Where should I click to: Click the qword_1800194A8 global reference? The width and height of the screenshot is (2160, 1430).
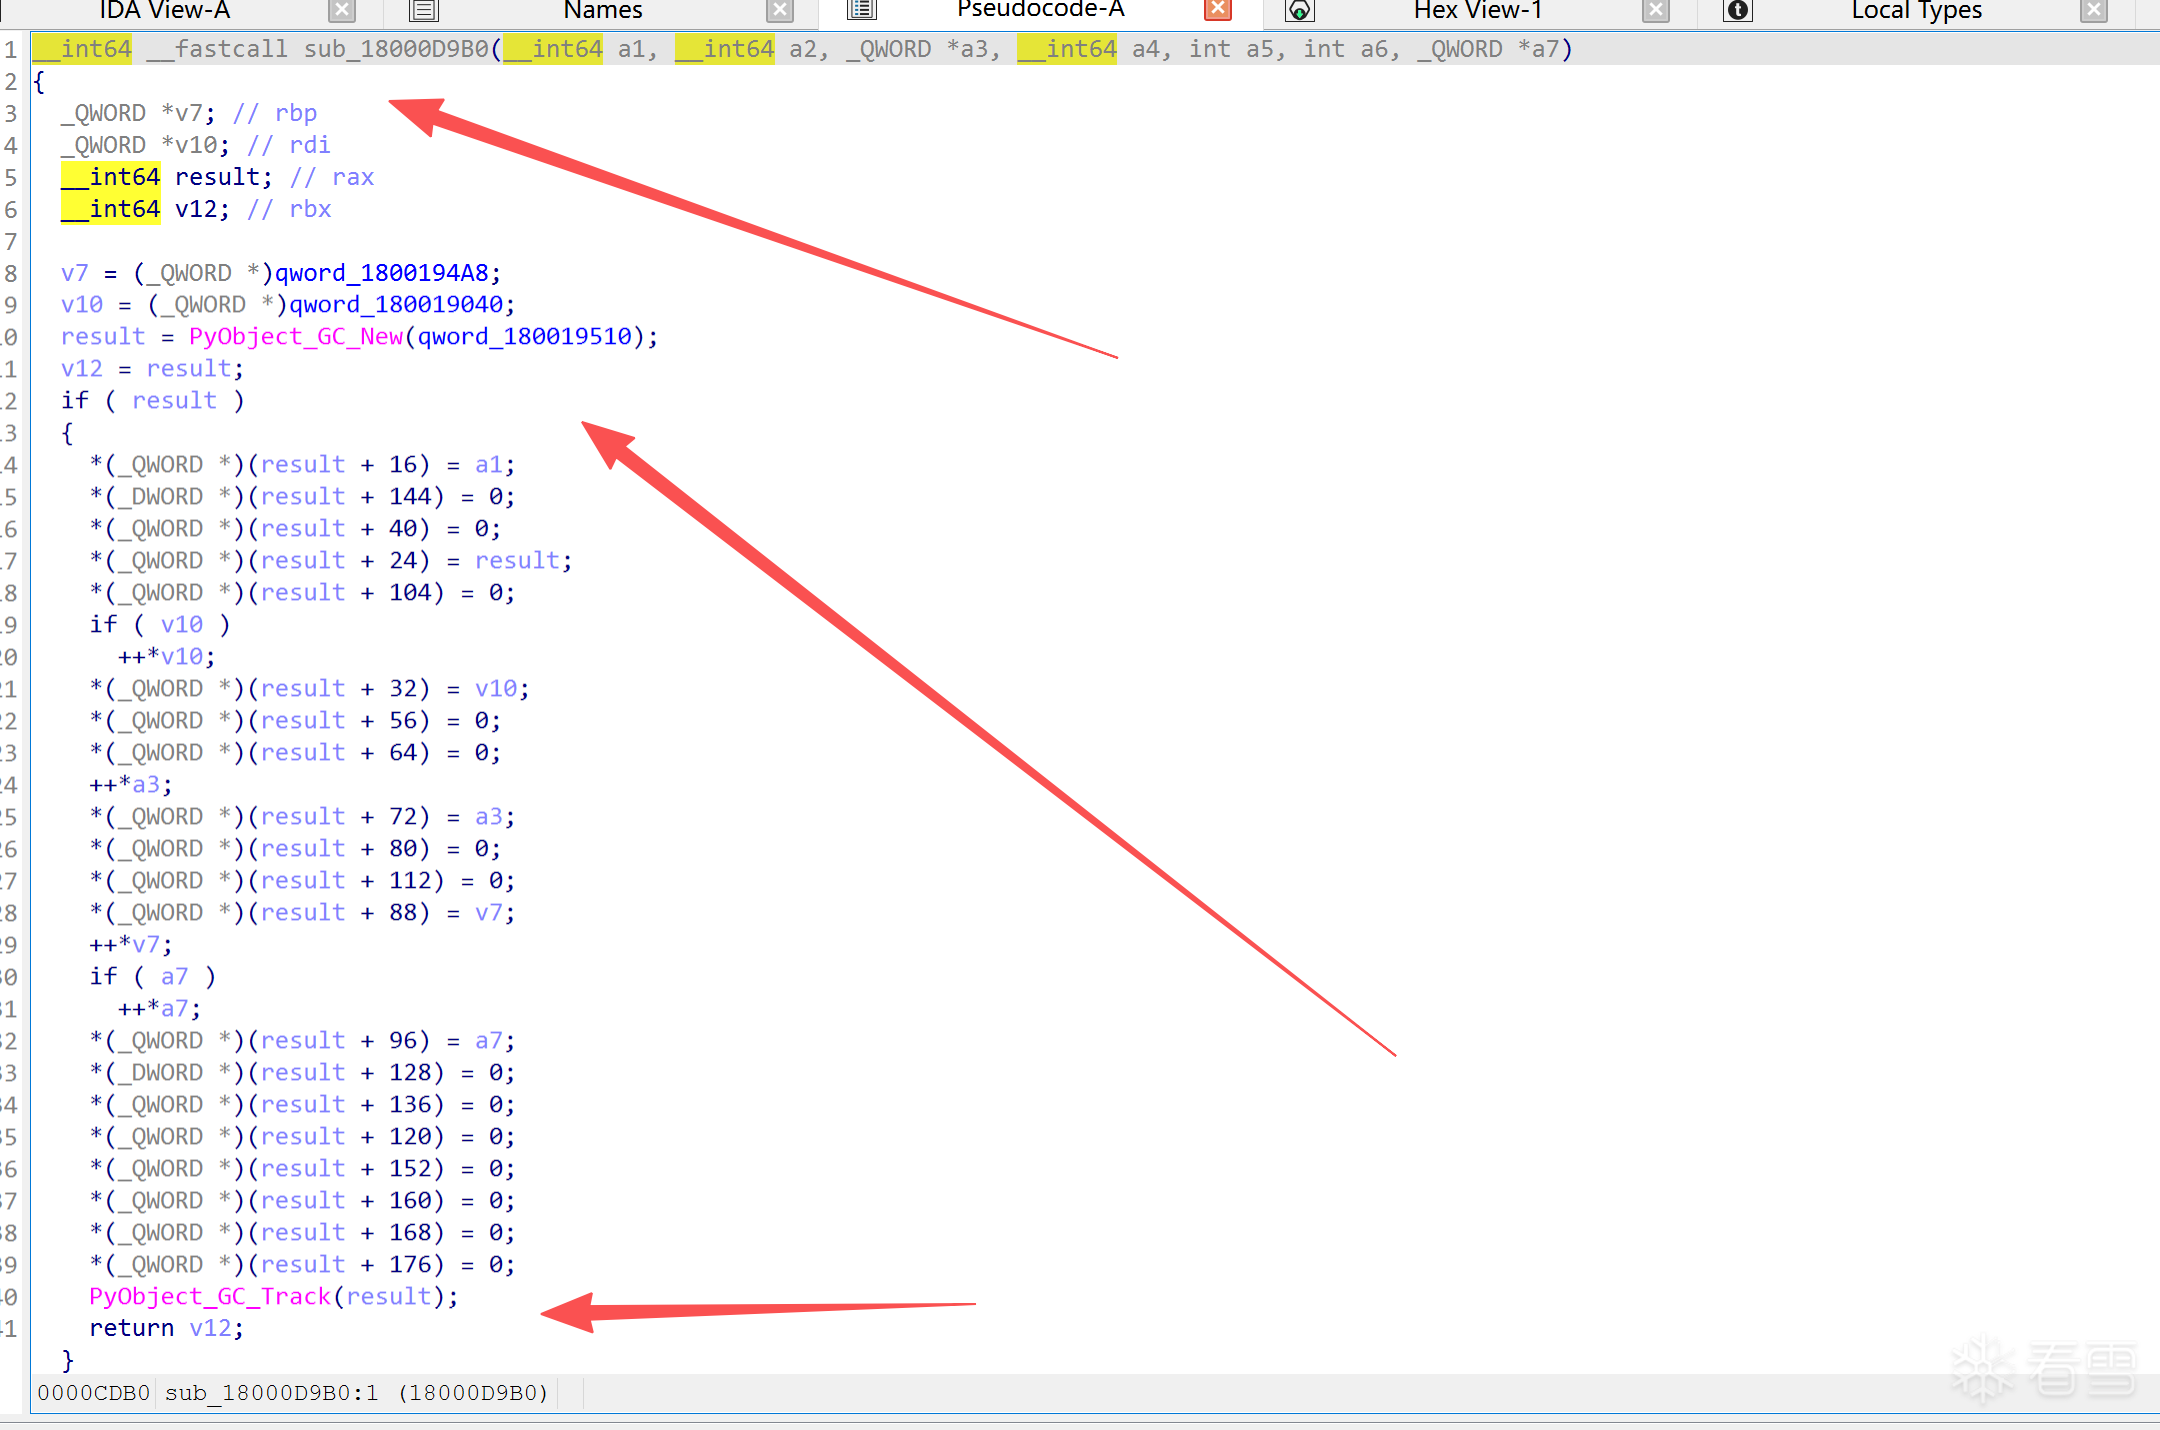[381, 273]
